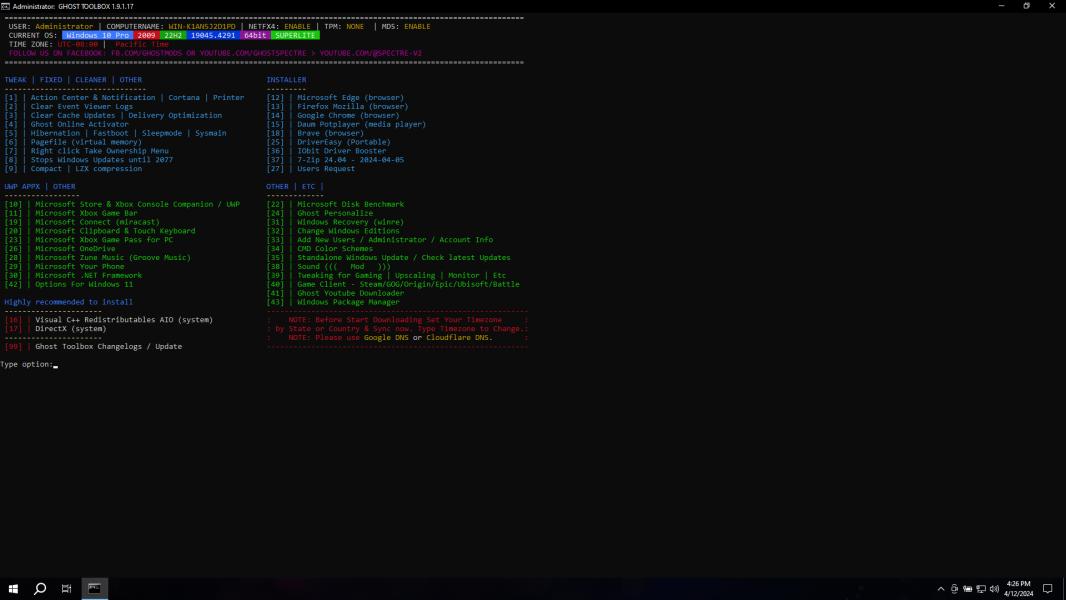The width and height of the screenshot is (1066, 600).
Task: Click the SUPERLITE green badge
Action: click(x=295, y=35)
